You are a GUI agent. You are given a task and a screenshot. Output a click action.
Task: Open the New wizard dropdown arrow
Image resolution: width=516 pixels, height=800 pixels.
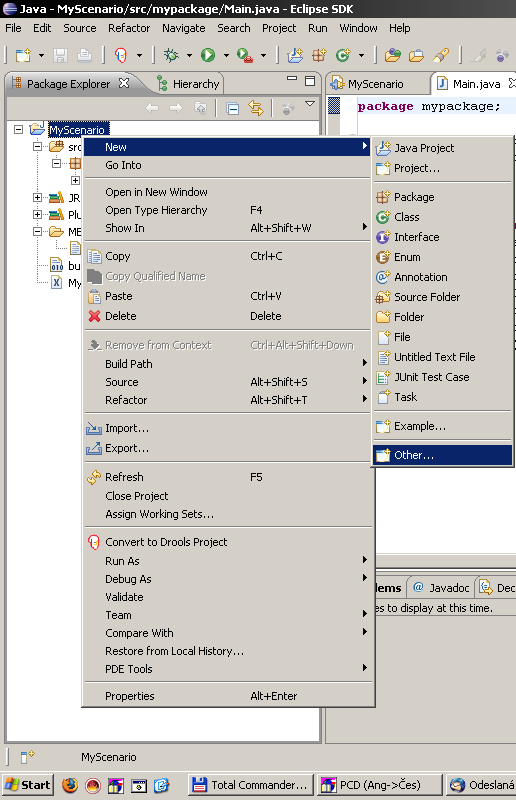(41, 55)
